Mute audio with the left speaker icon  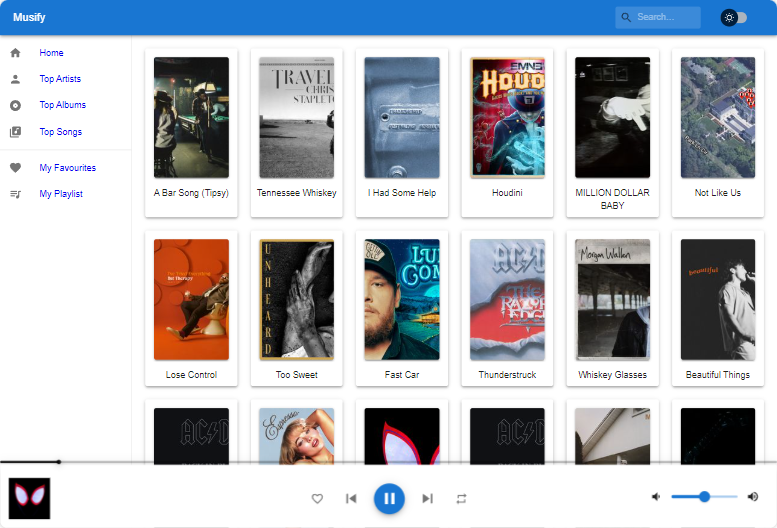tap(656, 497)
